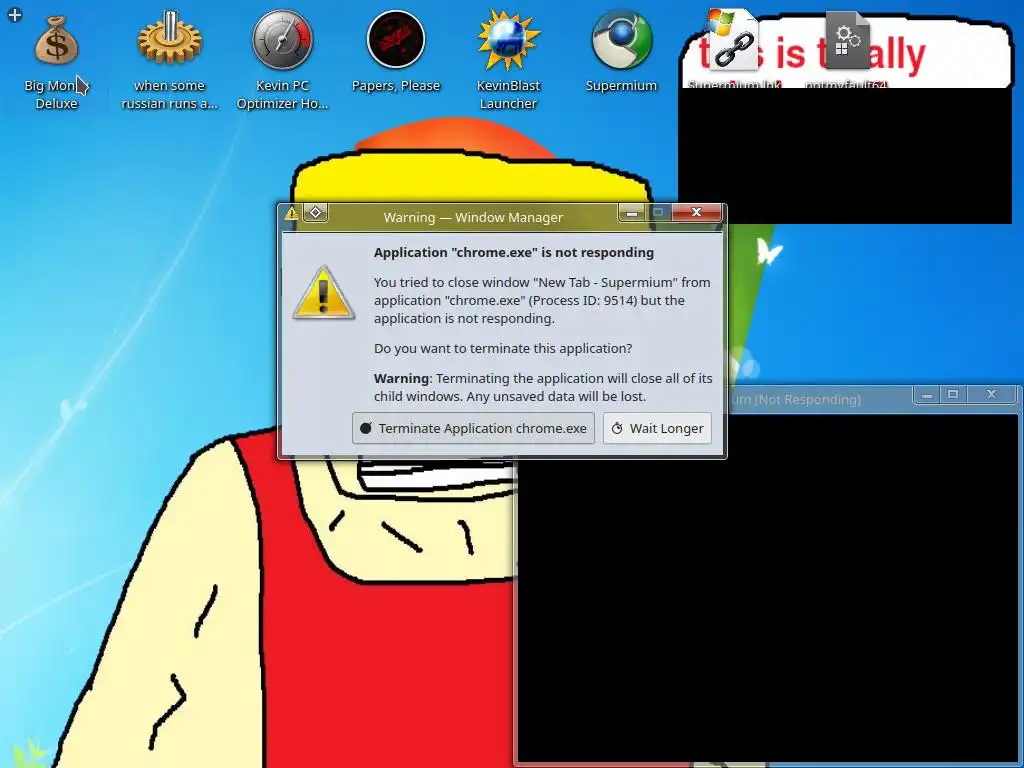Close the Not Responding Supermium window
The image size is (1024, 768).
click(x=991, y=394)
